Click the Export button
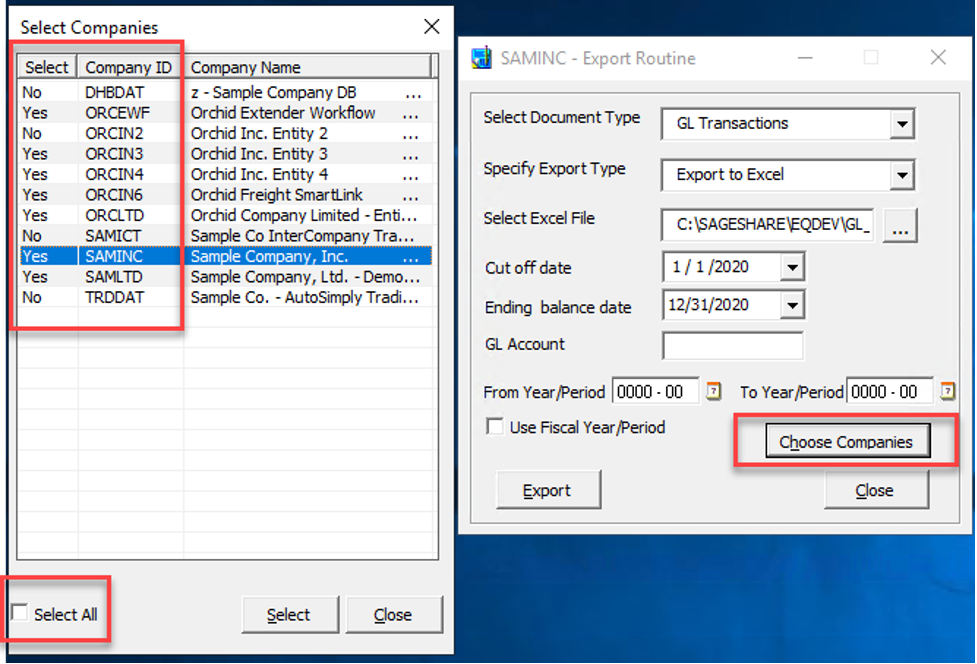The height and width of the screenshot is (664, 977). point(547,491)
